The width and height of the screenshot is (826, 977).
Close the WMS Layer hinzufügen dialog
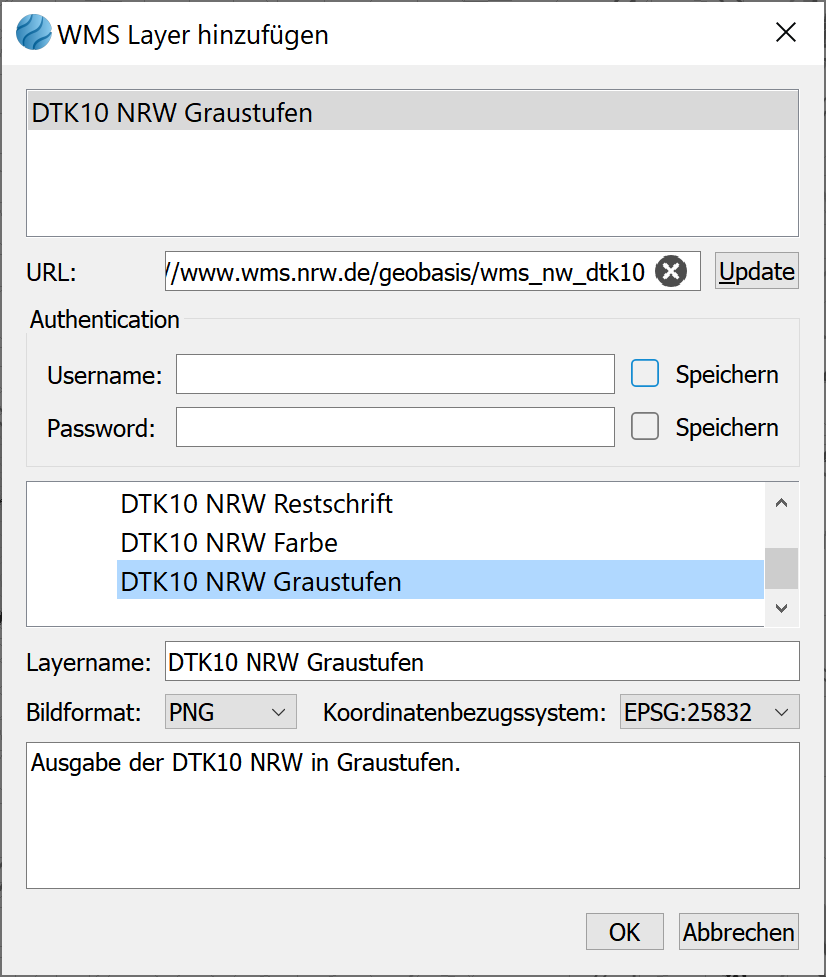click(786, 33)
